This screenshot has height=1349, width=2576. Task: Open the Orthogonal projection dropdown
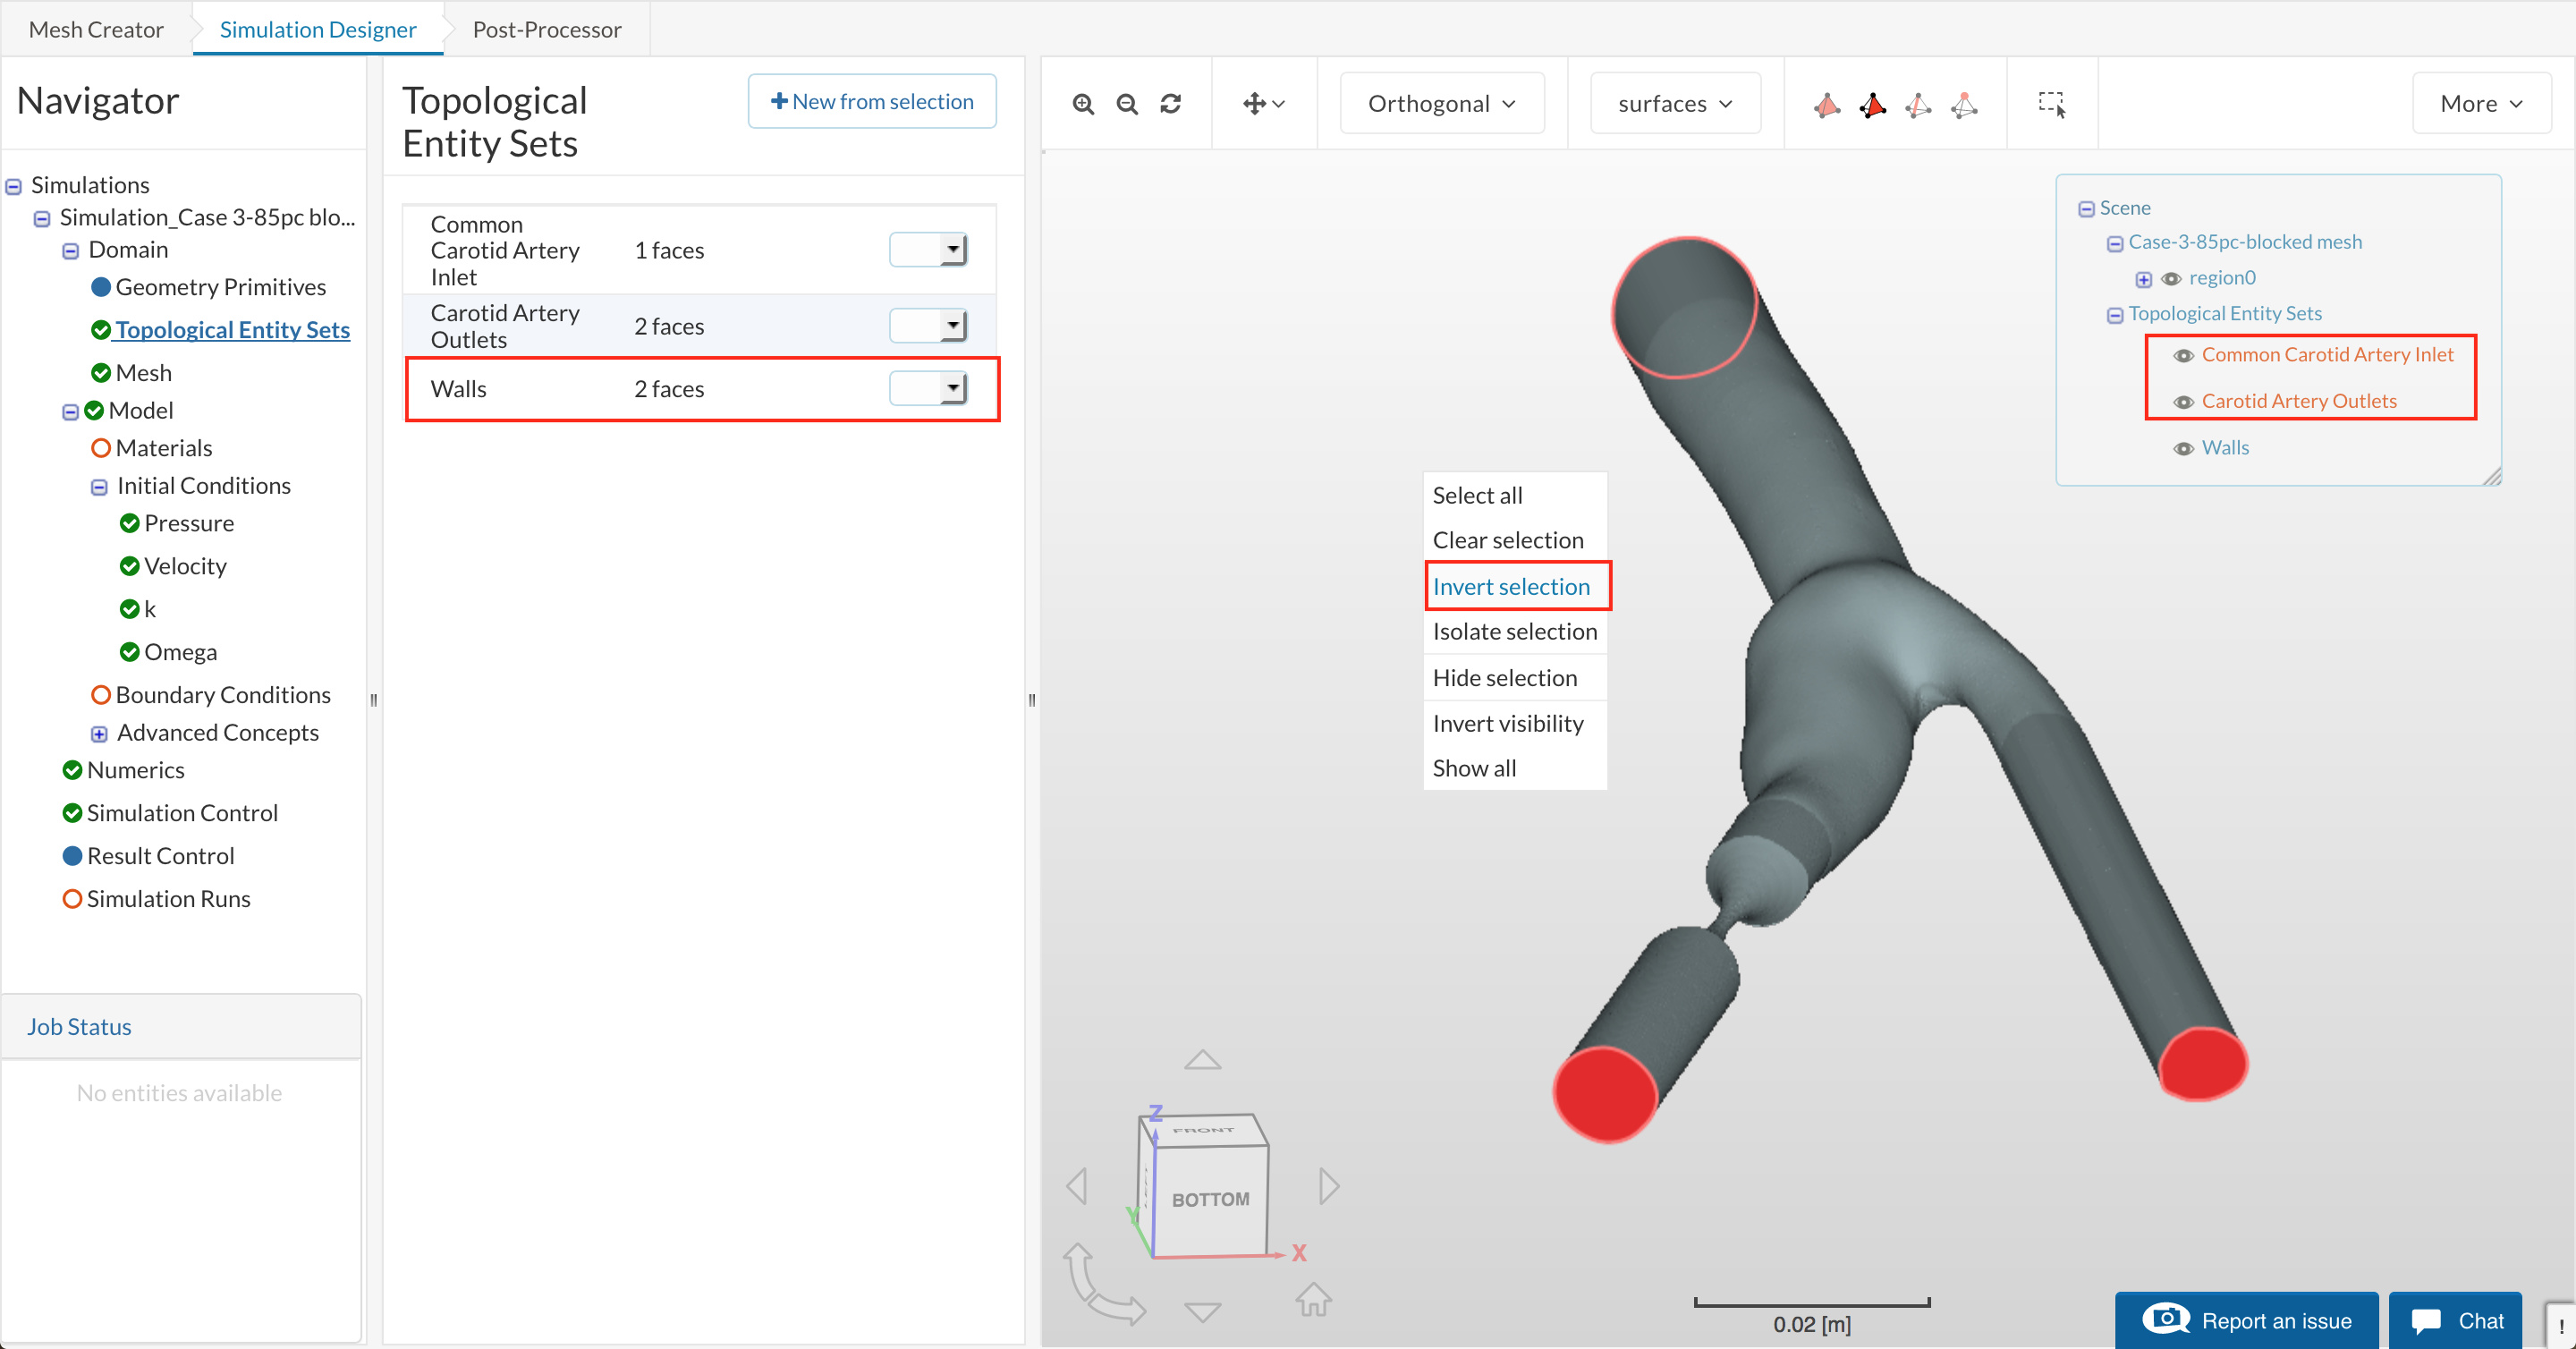(1441, 104)
